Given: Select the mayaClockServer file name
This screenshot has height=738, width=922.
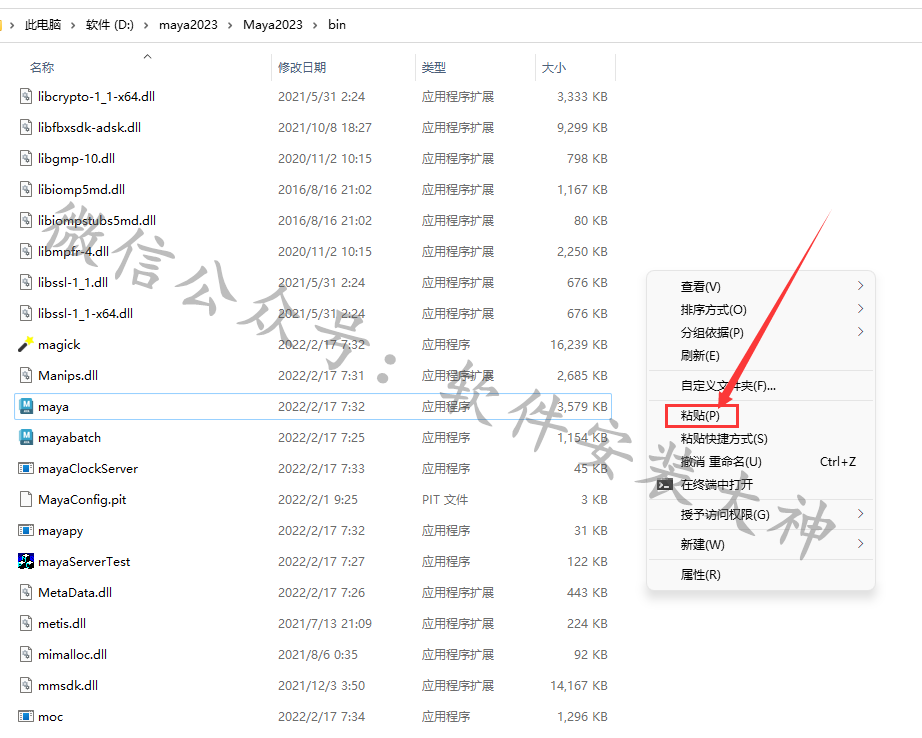Looking at the screenshot, I should 88,469.
